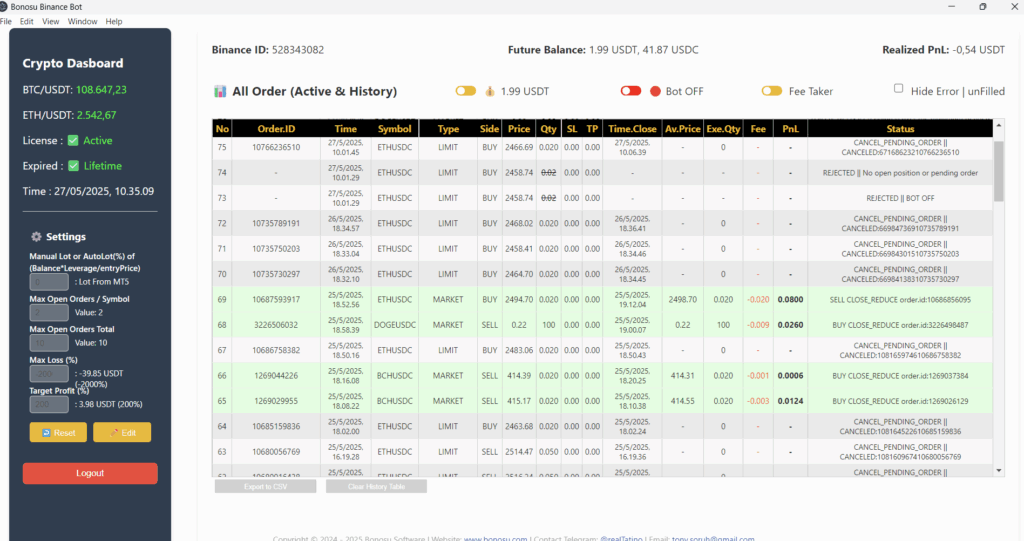This screenshot has width=1024, height=541.
Task: Click the Max Open Orders Total field
Action: 49,342
